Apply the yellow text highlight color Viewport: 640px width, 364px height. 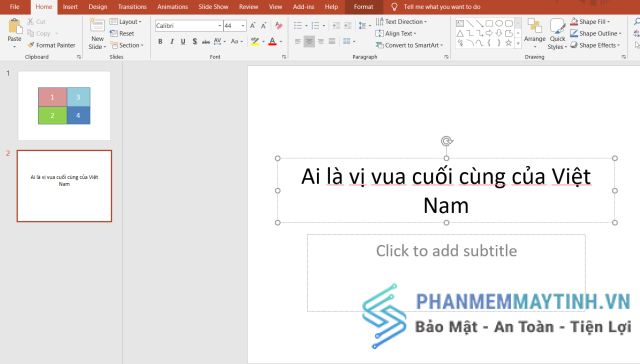click(x=255, y=41)
